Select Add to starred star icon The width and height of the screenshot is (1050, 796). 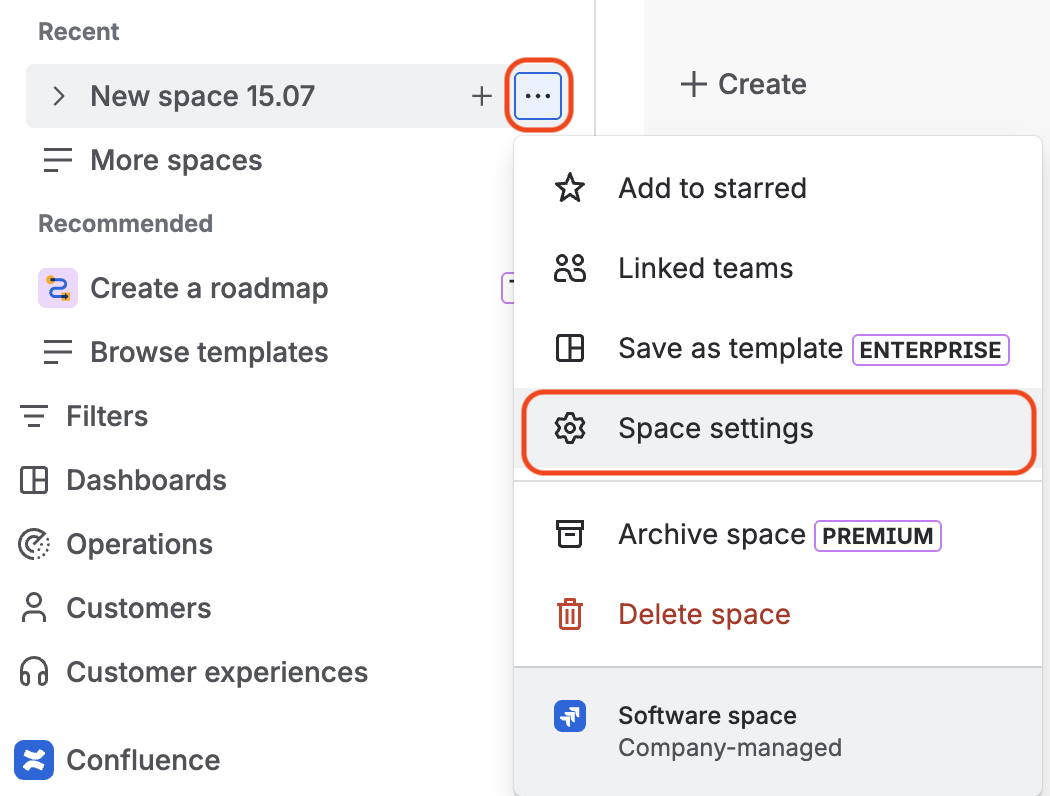(570, 188)
